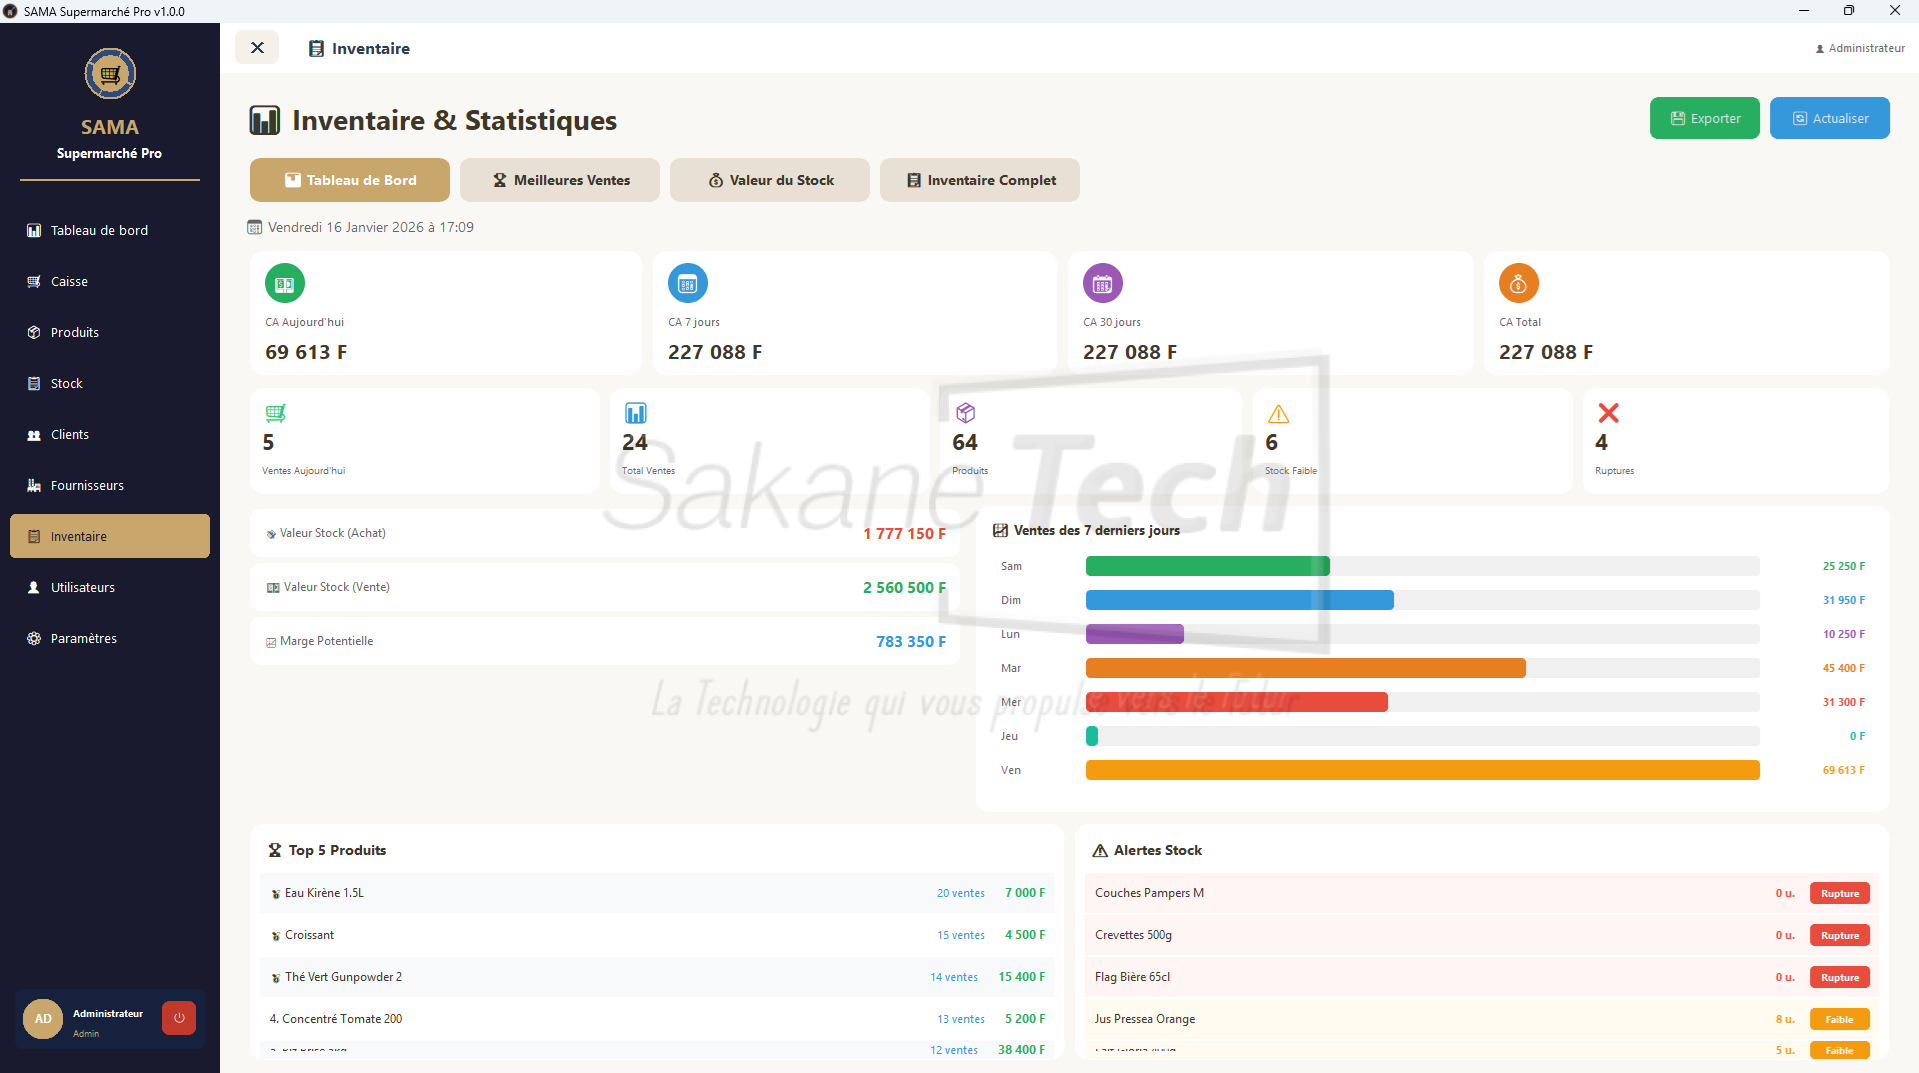This screenshot has height=1073, width=1919.
Task: Click the Ruptures red cross icon
Action: click(x=1609, y=413)
